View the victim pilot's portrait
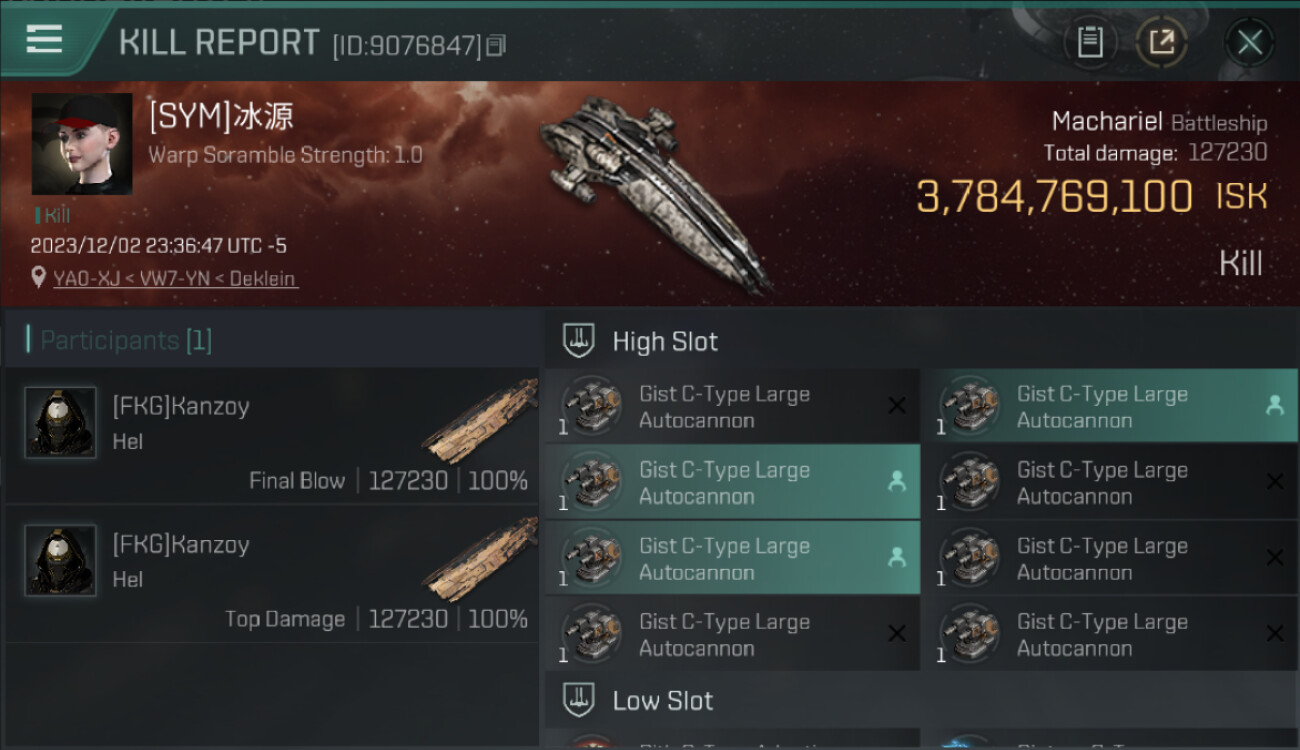1300x750 pixels. (82, 144)
